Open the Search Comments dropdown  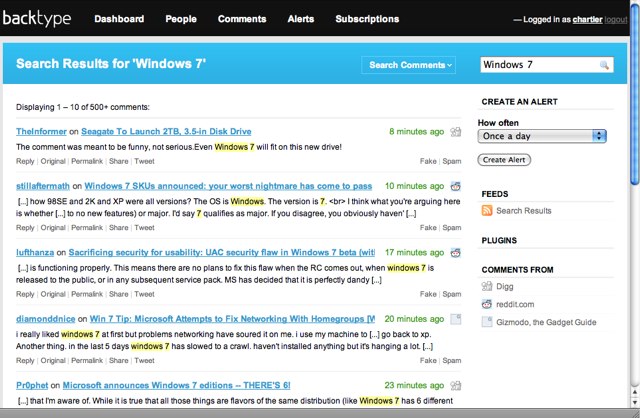[x=409, y=65]
